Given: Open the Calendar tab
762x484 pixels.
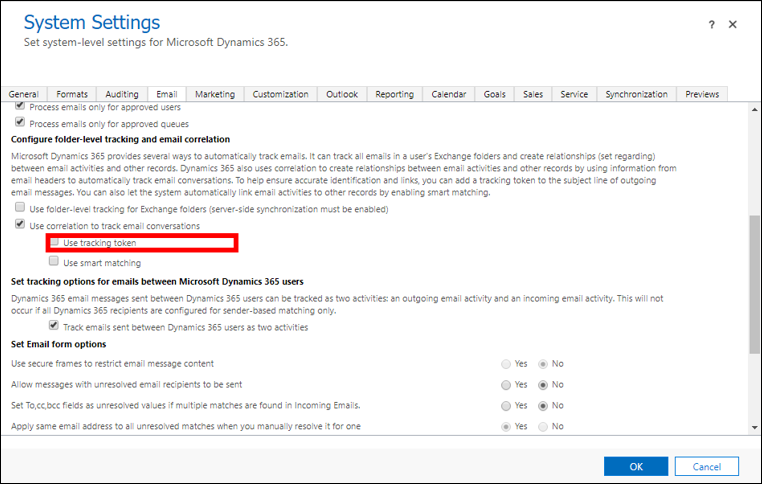Looking at the screenshot, I should pos(449,94).
